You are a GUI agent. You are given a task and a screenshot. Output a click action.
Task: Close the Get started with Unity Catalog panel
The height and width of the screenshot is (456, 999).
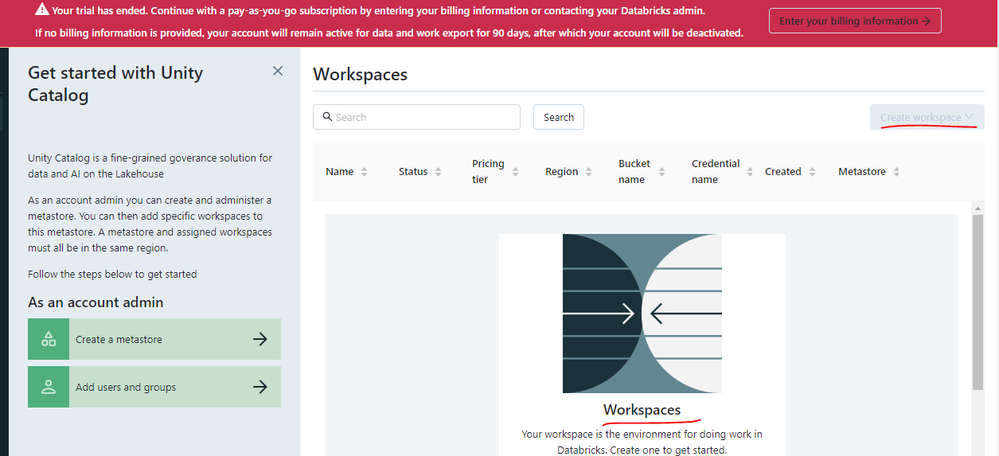[x=278, y=71]
